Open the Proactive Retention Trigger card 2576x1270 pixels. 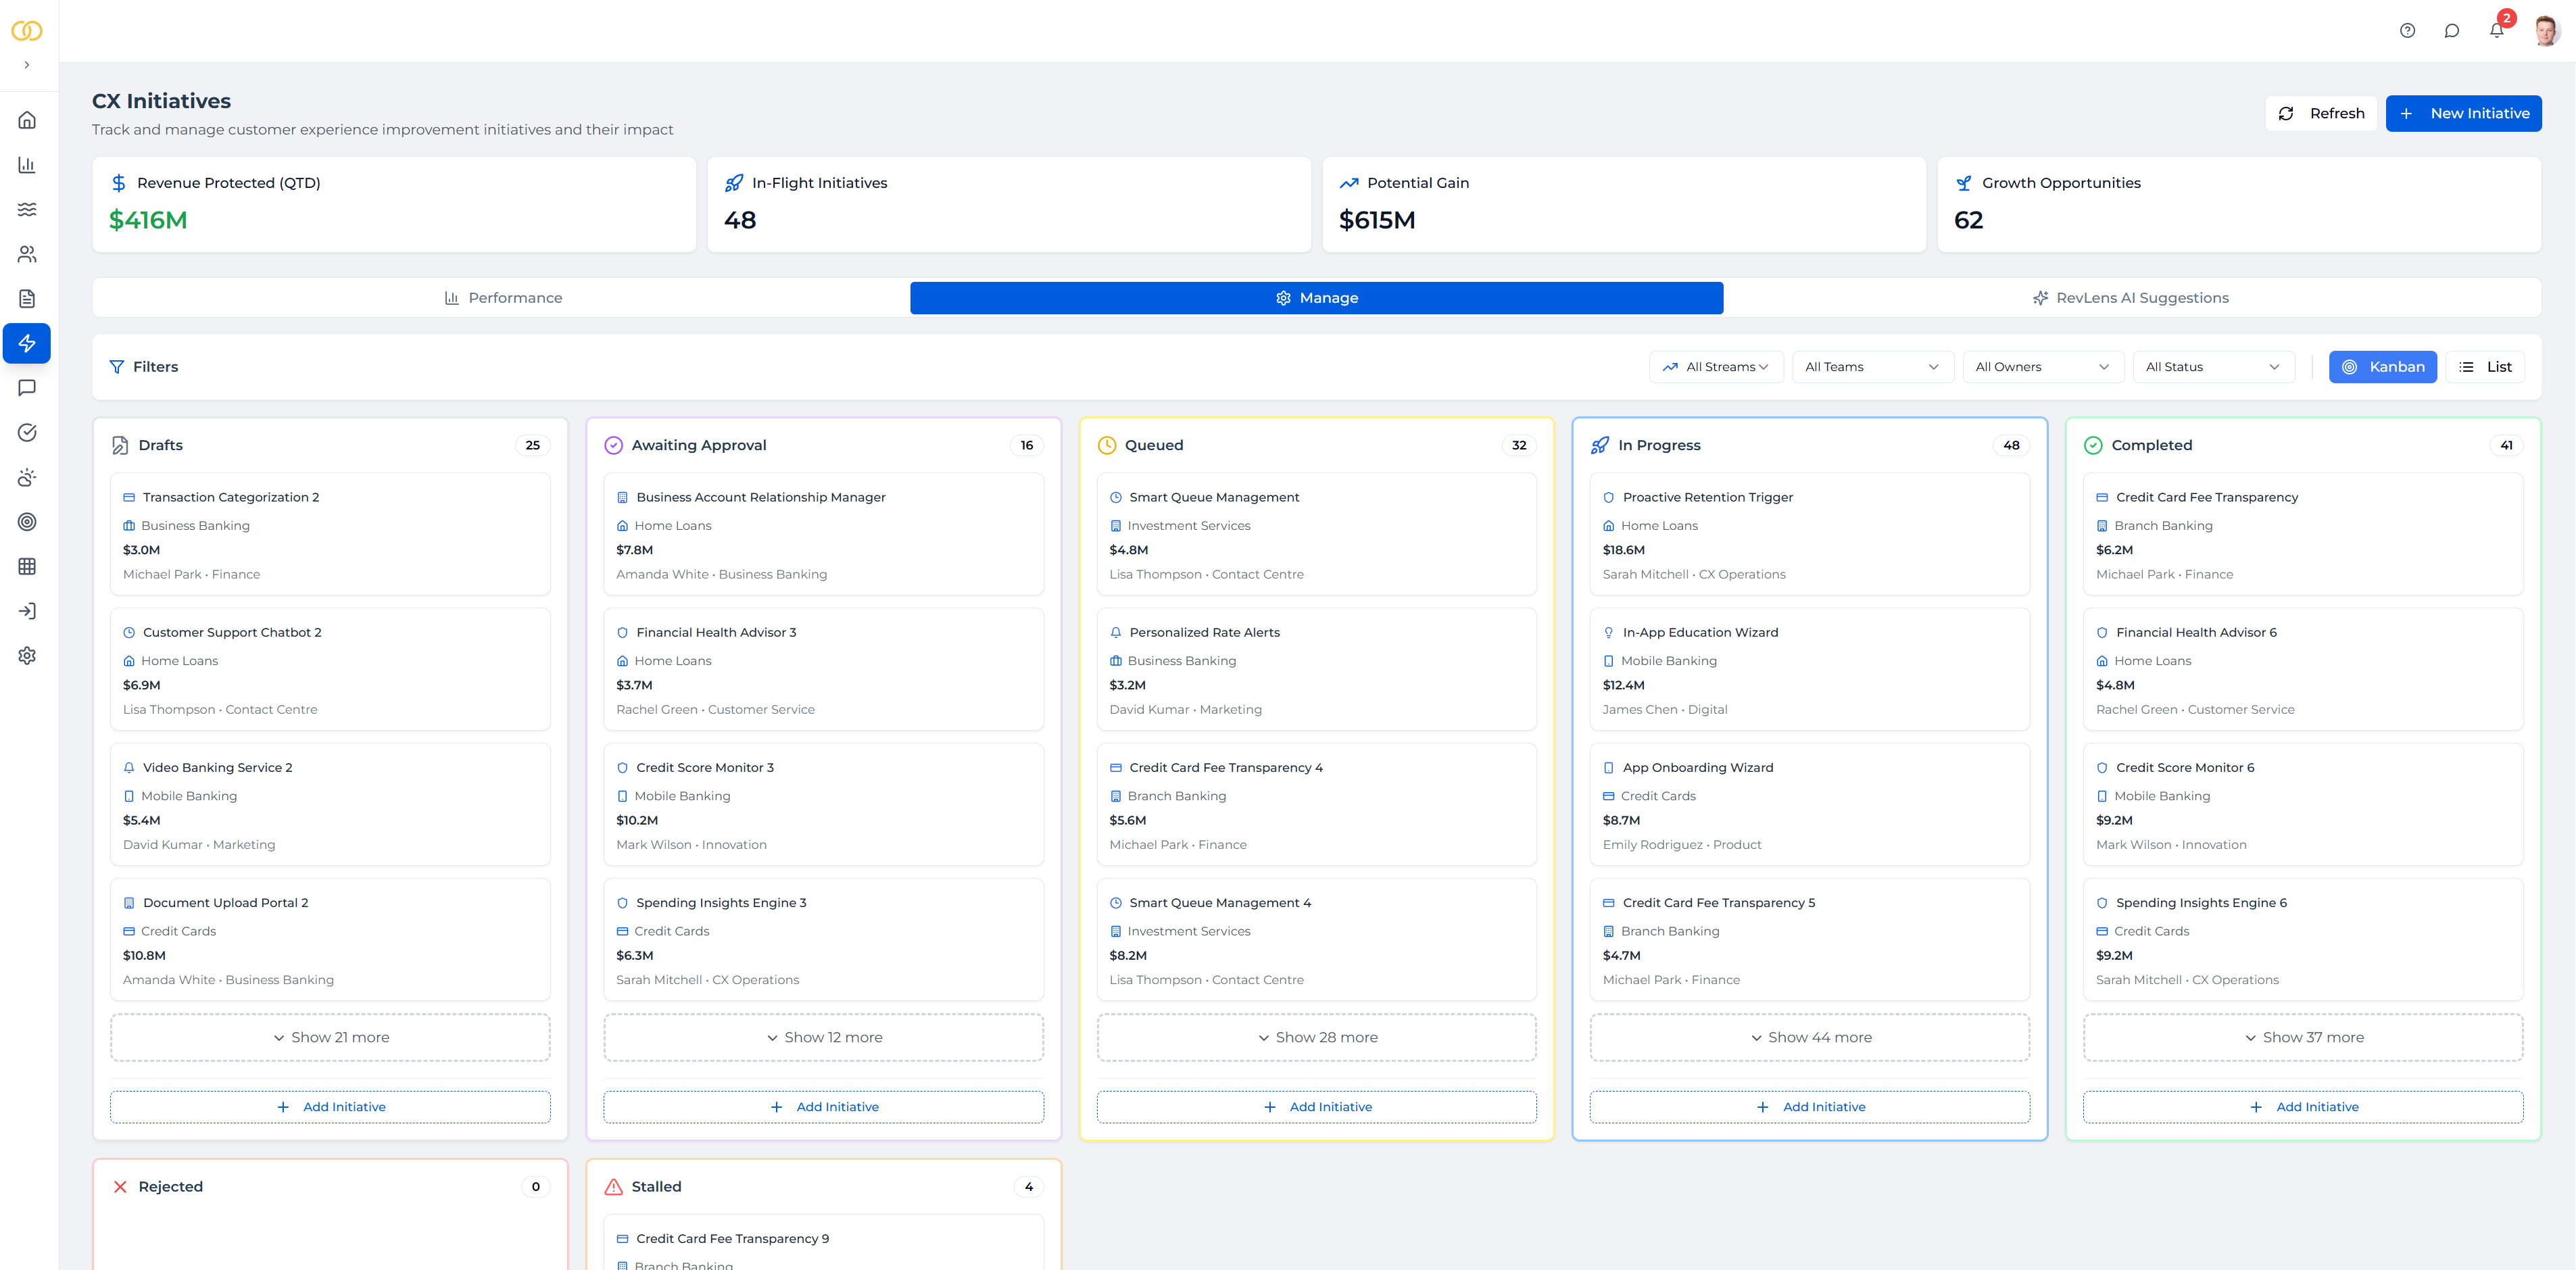coord(1808,534)
